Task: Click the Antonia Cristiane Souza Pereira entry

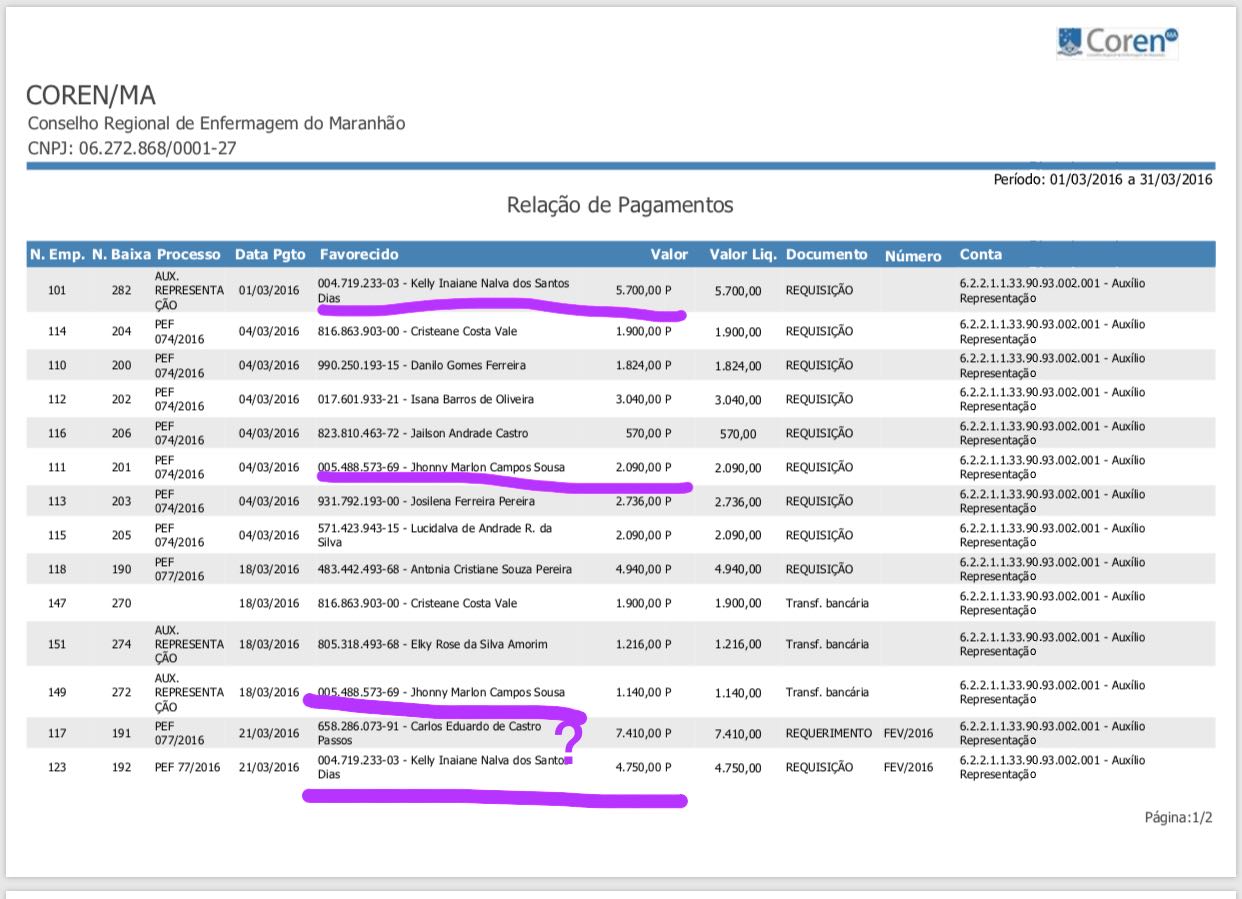Action: (x=444, y=569)
